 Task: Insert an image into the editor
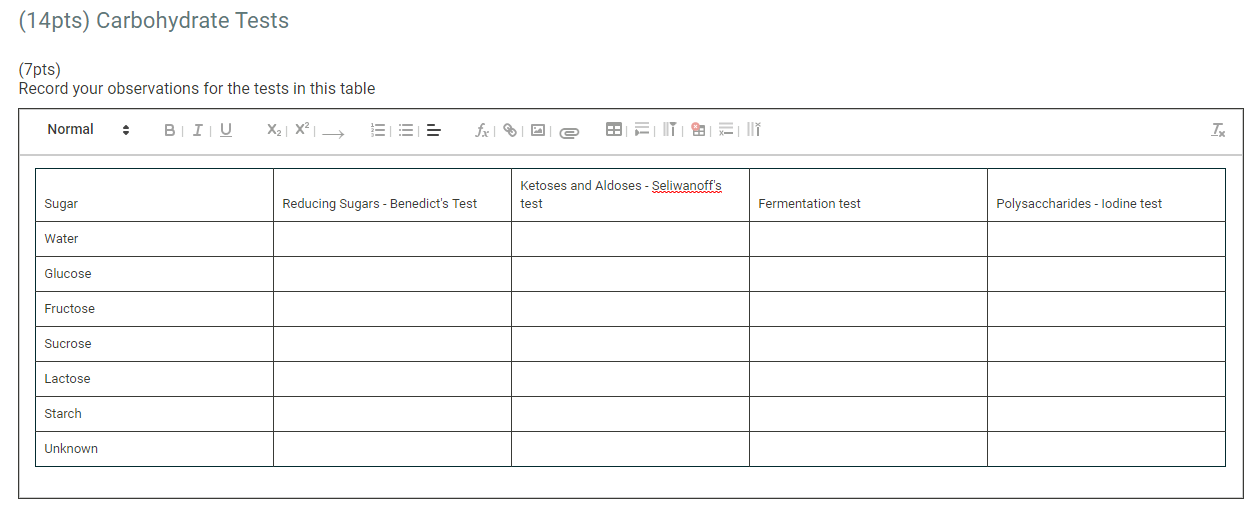[538, 130]
